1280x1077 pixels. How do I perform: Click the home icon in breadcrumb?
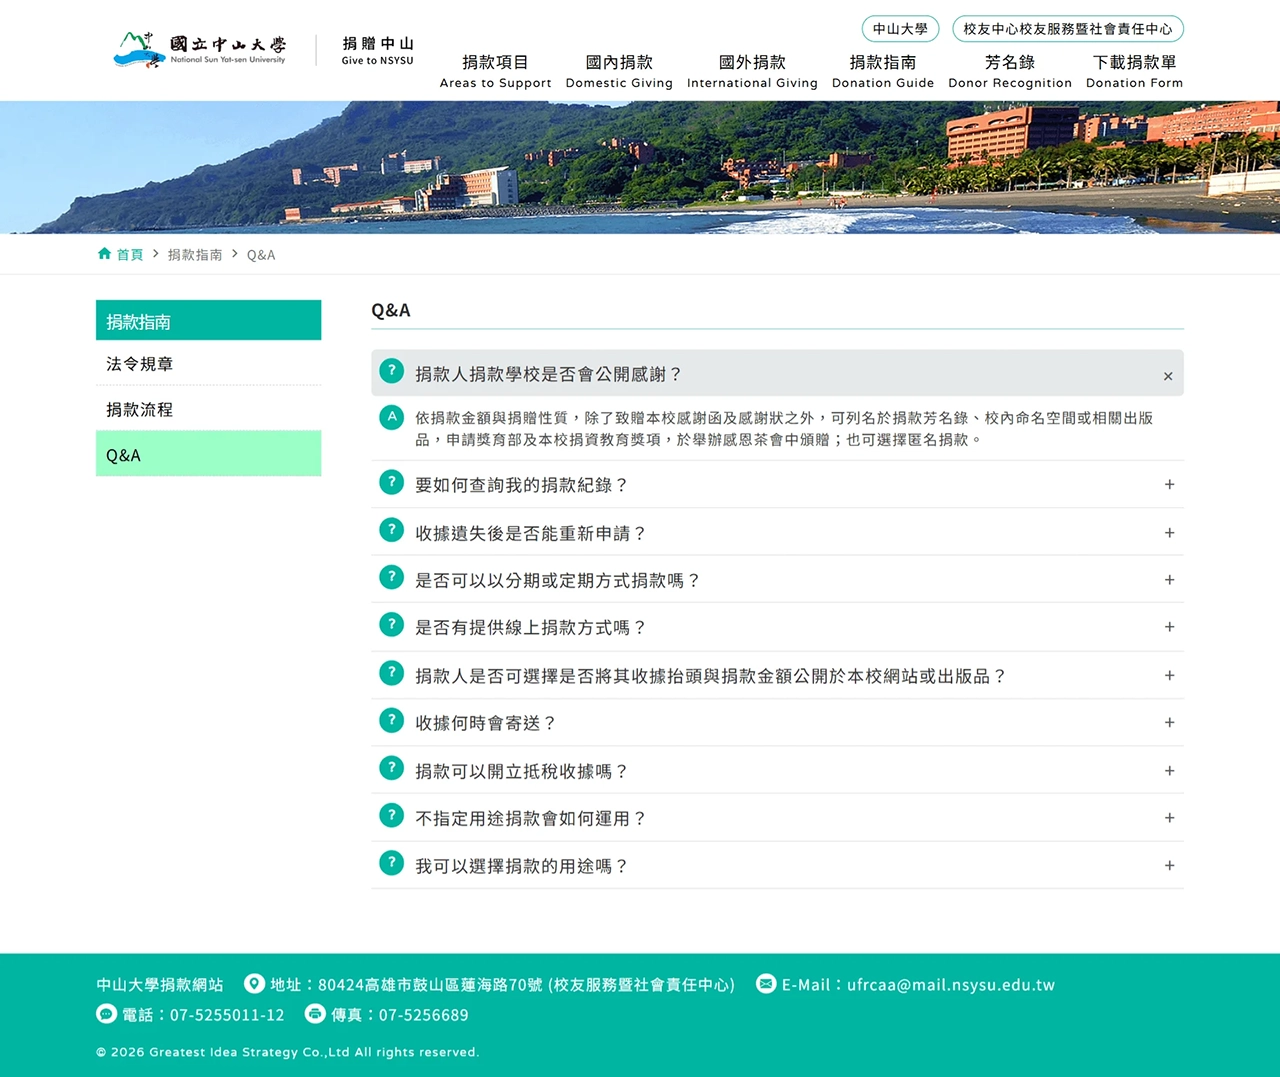coord(104,254)
